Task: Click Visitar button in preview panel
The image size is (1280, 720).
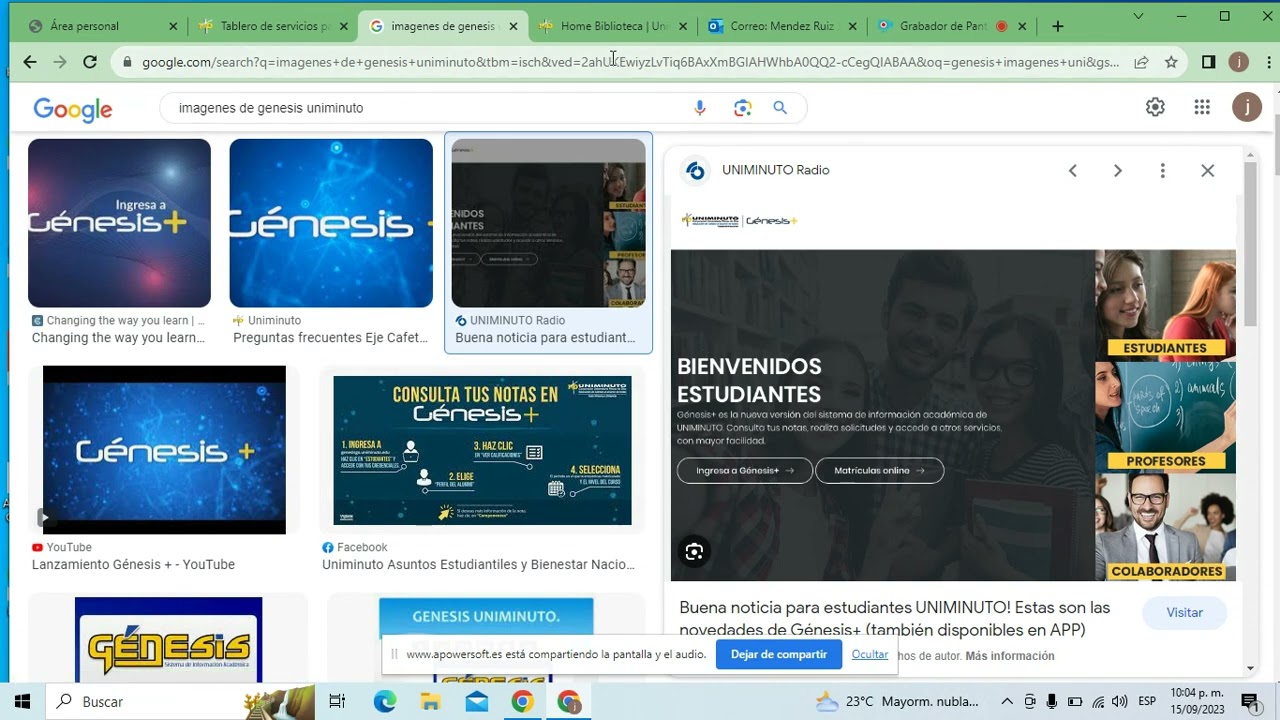Action: point(1184,613)
